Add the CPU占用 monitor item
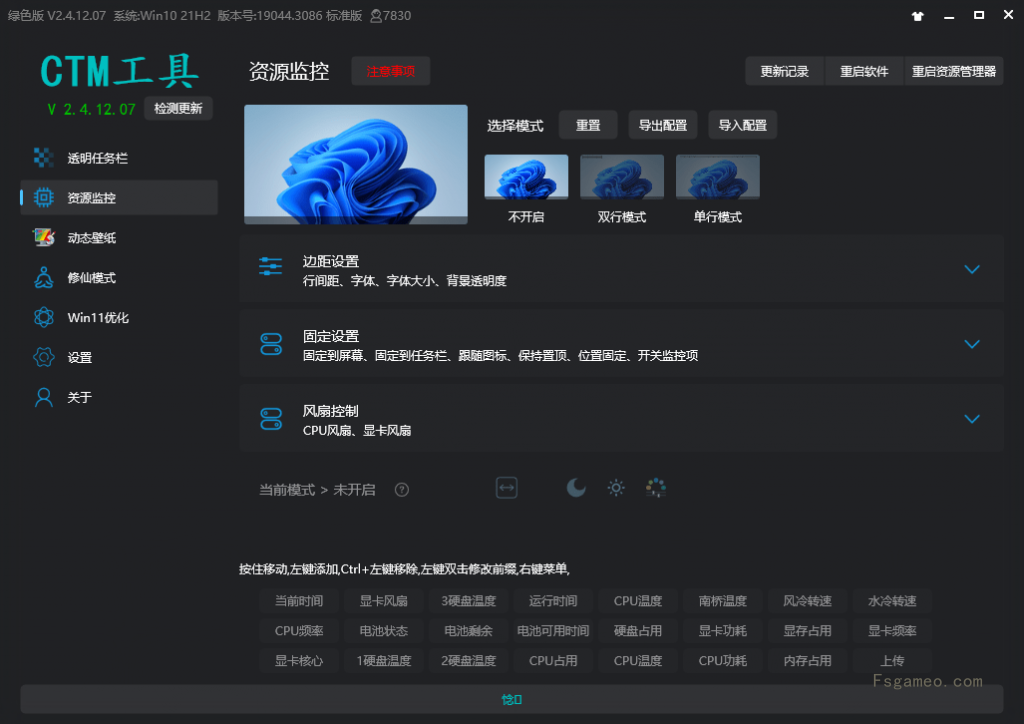1024x724 pixels. (x=553, y=661)
